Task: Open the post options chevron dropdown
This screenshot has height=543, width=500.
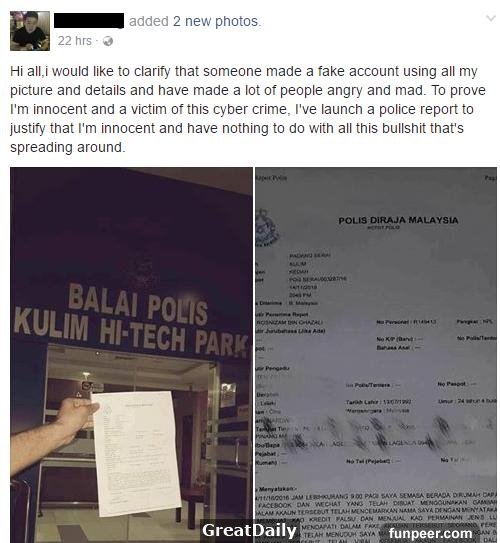Action: click(x=491, y=18)
